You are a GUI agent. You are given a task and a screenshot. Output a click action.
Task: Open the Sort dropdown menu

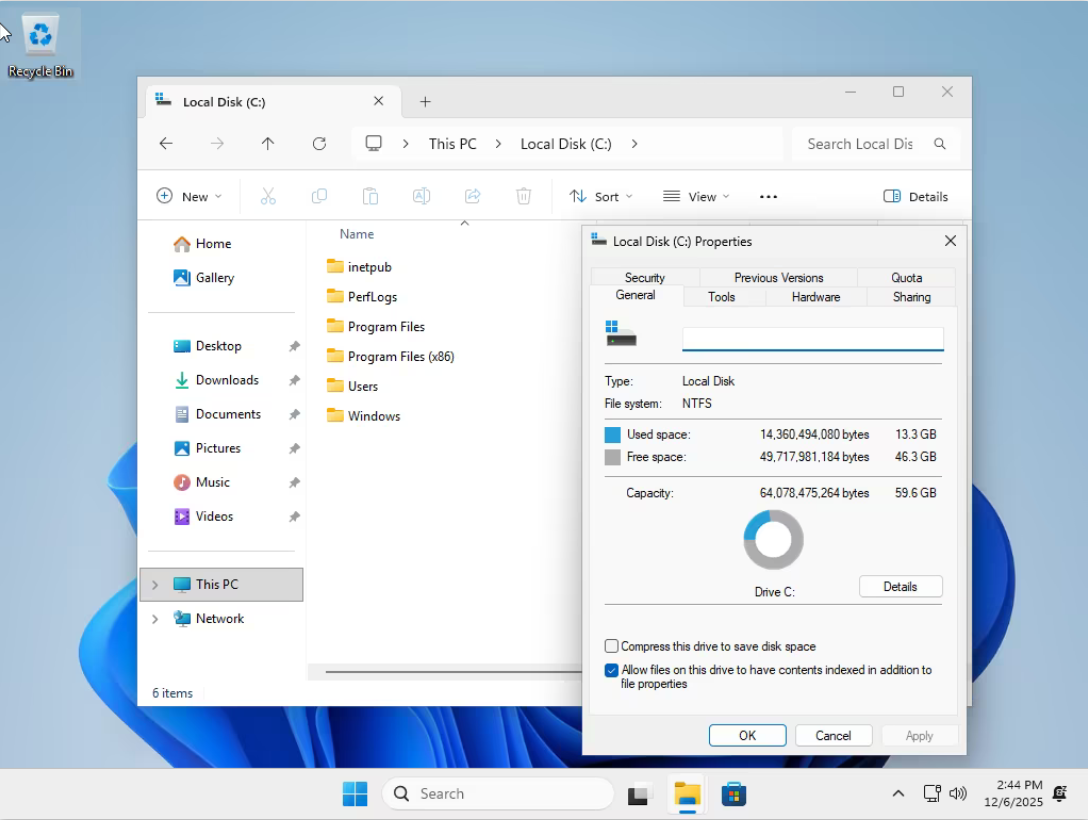(601, 197)
